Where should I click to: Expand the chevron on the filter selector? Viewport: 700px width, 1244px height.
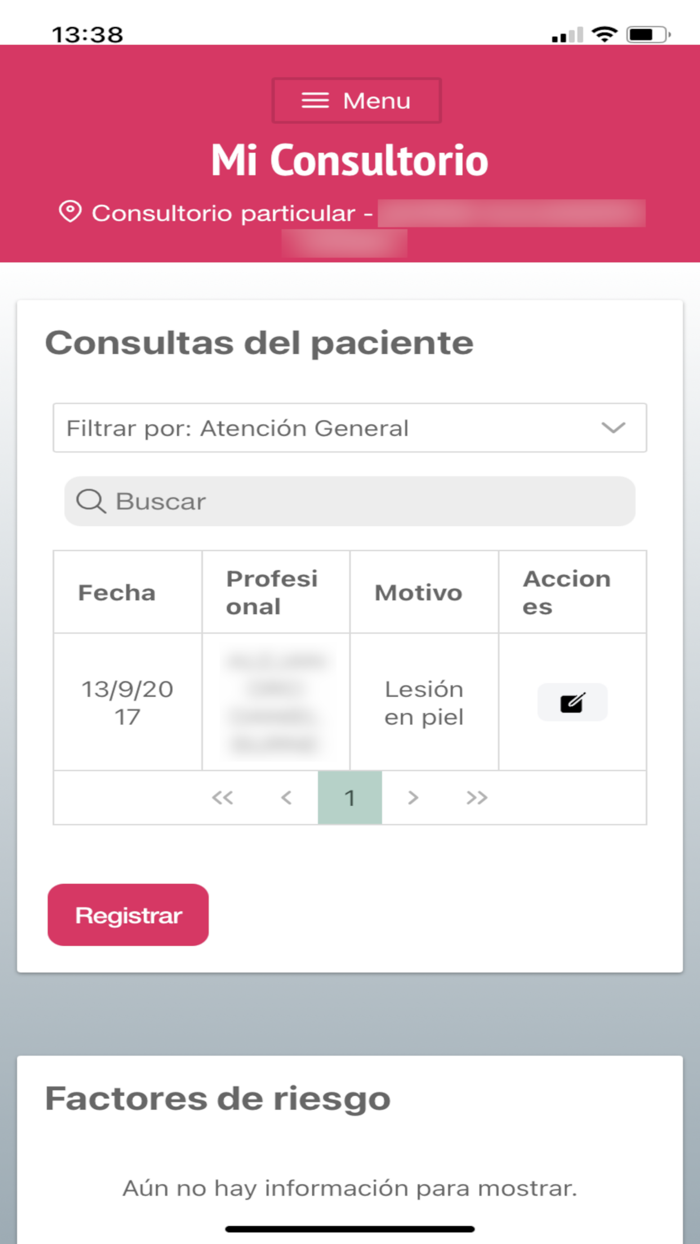614,427
